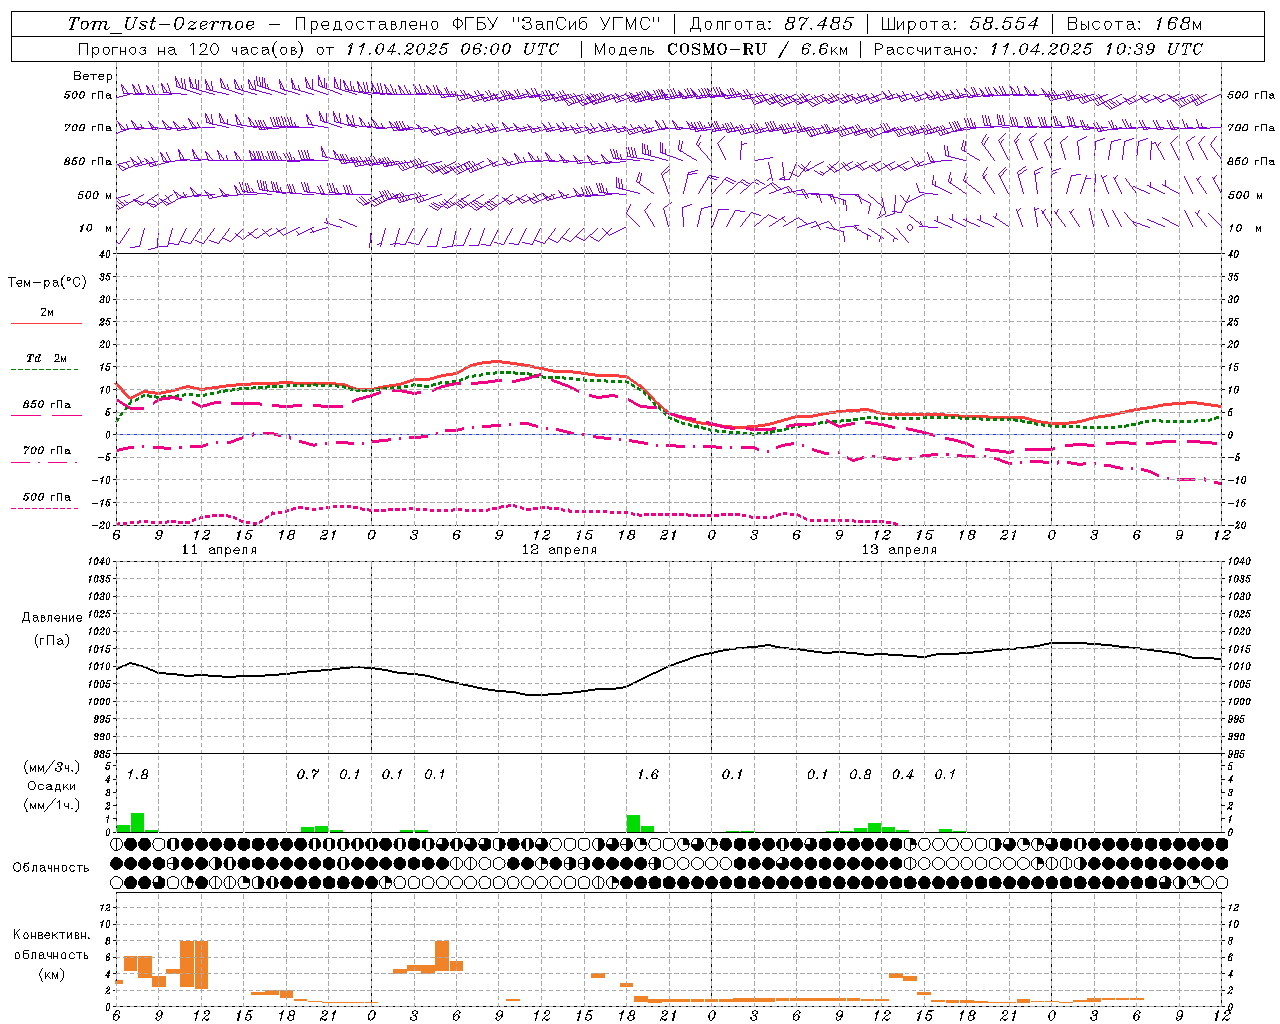Click the (мм/1ч.) unit label

click(50, 805)
